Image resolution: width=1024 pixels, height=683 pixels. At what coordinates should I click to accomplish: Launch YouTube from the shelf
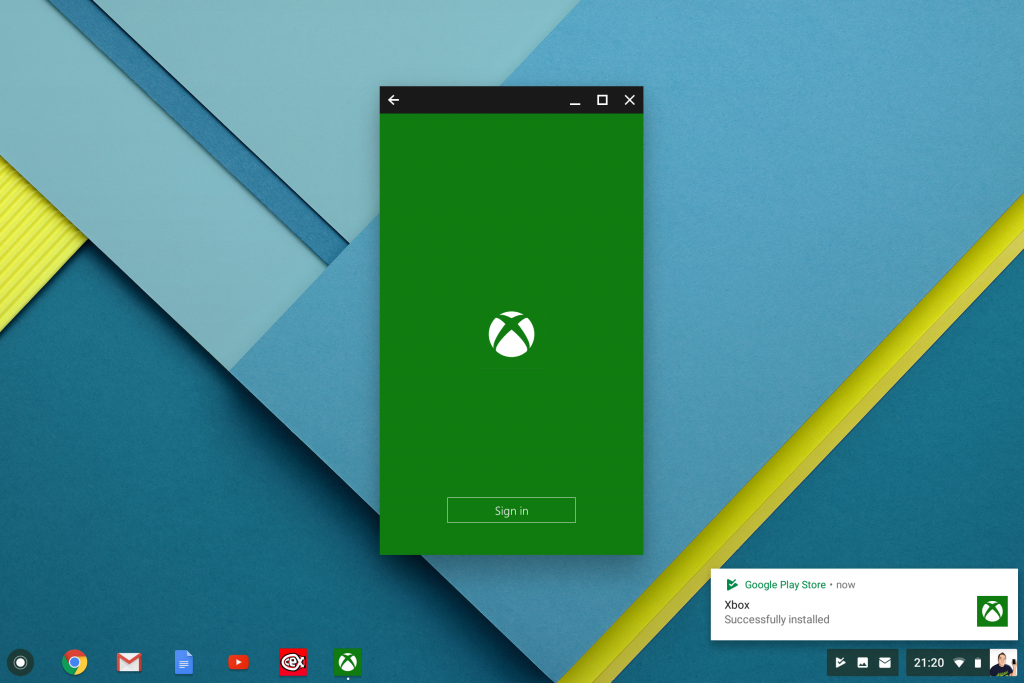click(238, 662)
